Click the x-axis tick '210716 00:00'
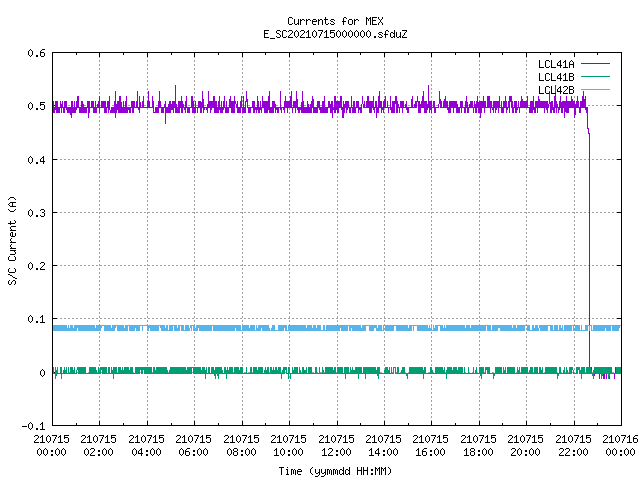 pyautogui.click(x=620, y=446)
